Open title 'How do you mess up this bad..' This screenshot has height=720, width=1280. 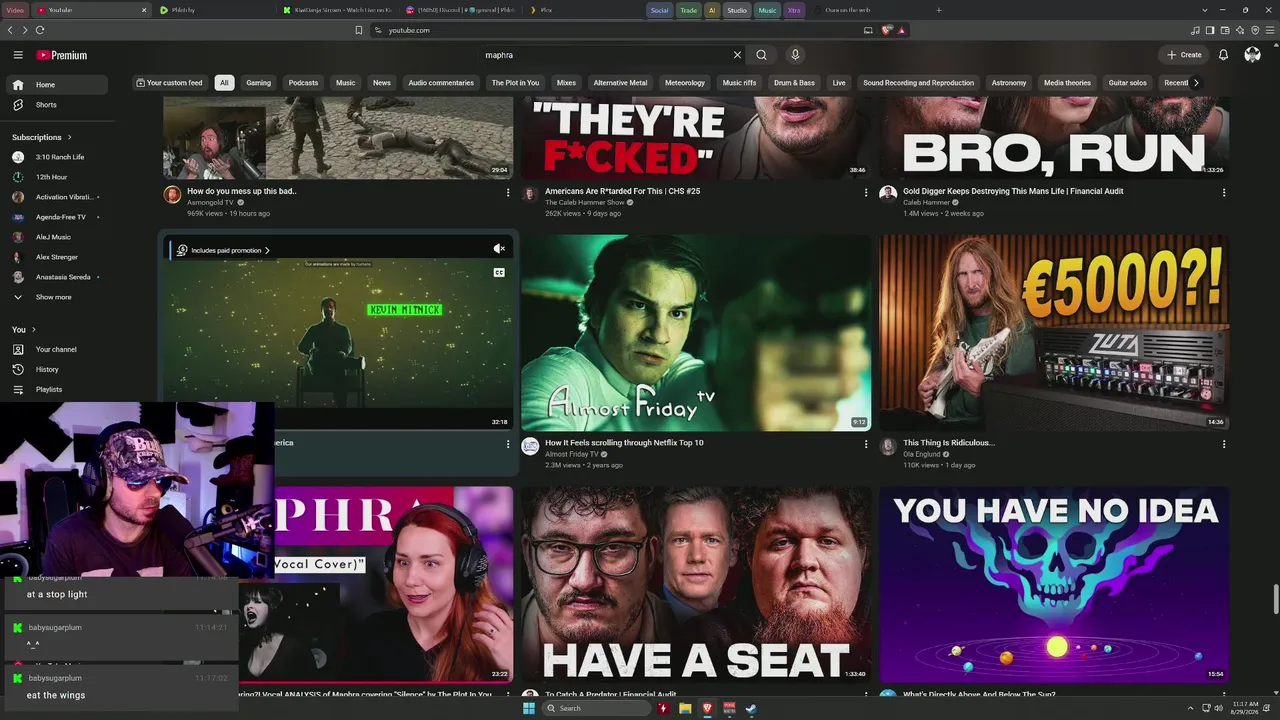242,191
